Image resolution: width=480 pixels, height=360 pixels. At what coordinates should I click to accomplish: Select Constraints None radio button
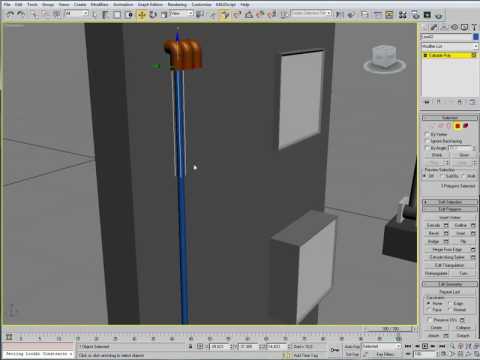(x=429, y=303)
